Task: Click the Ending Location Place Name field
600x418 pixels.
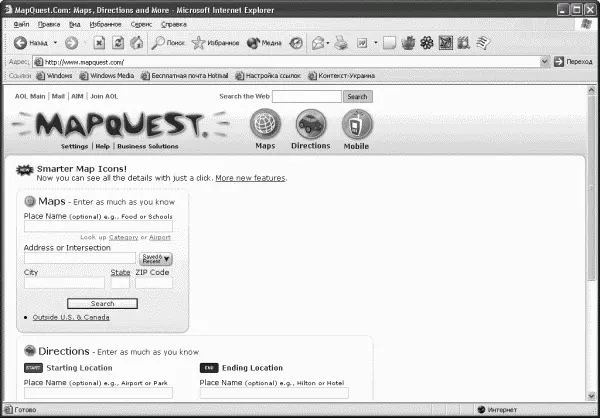Action: (x=274, y=393)
